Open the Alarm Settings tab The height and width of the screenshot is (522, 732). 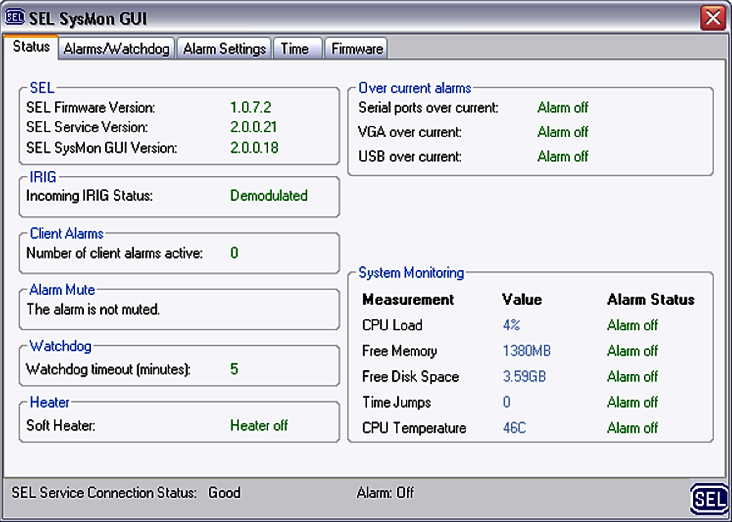pyautogui.click(x=225, y=49)
